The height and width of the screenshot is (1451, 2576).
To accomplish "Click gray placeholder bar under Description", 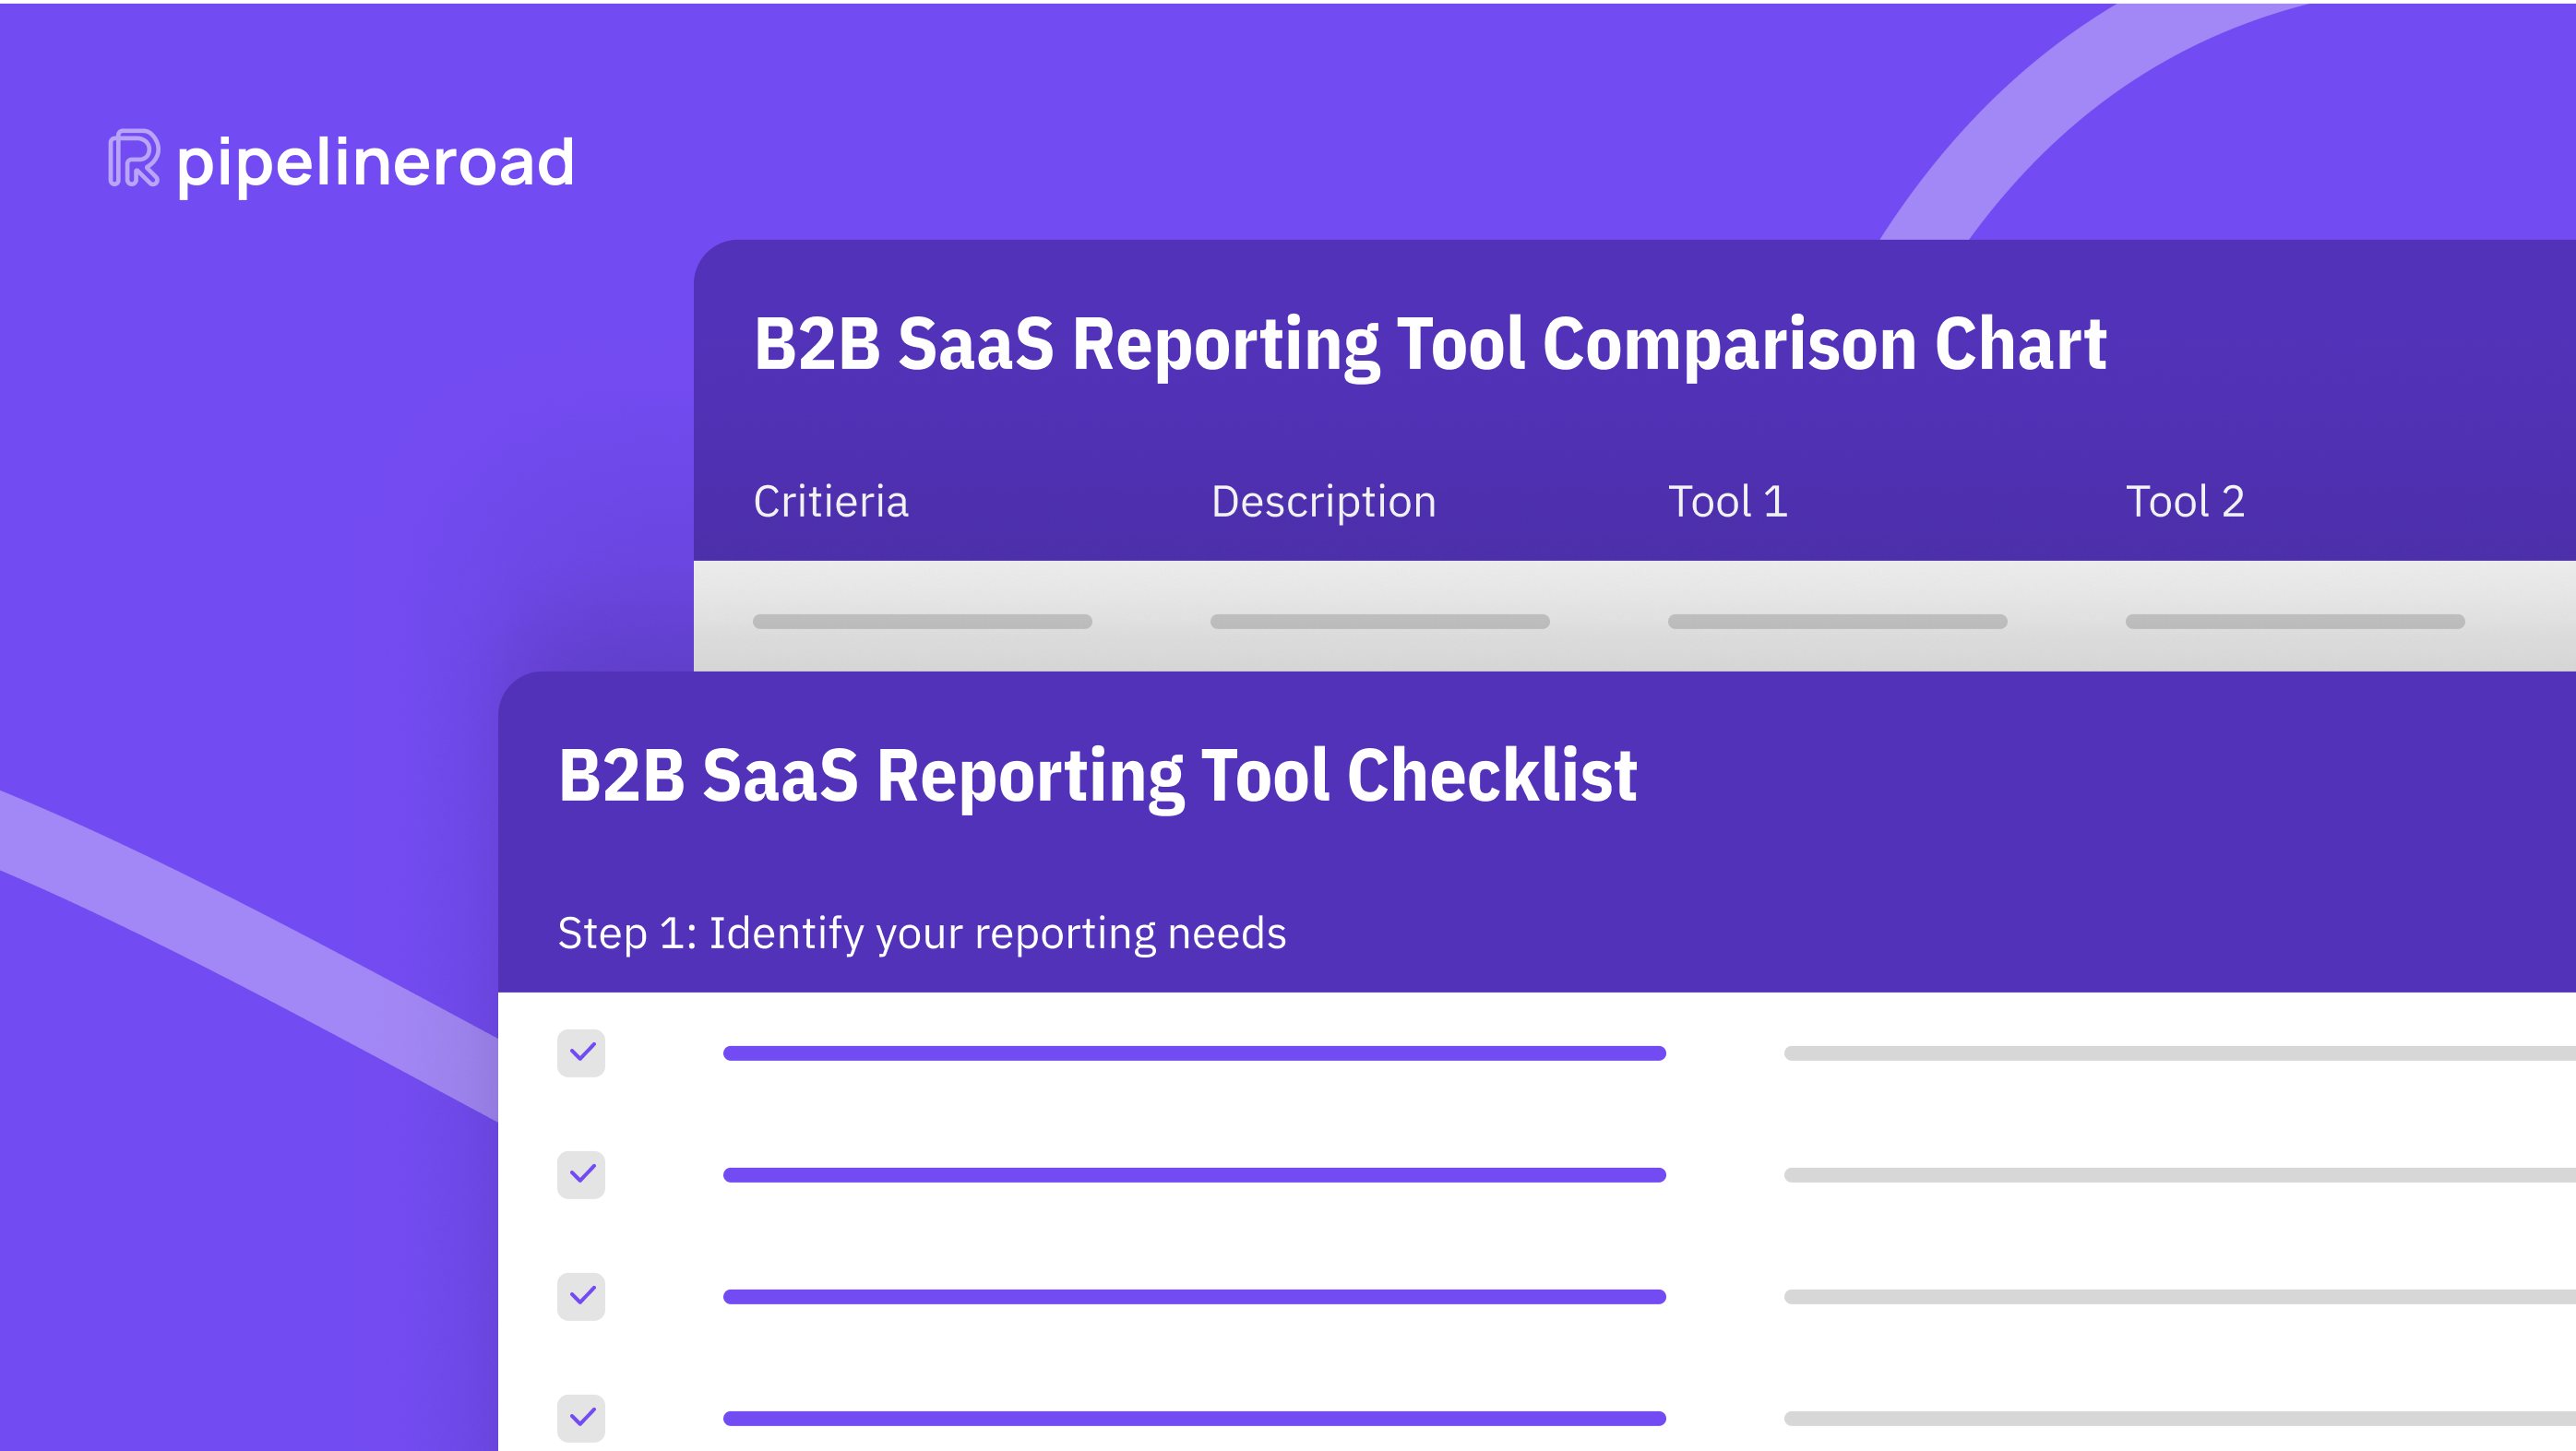I will tap(1379, 621).
